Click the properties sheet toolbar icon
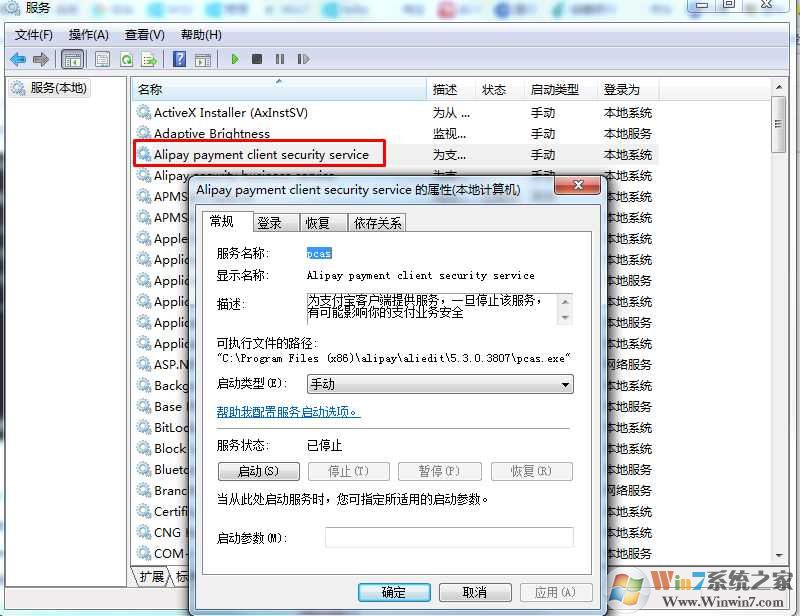The height and width of the screenshot is (616, 800). tap(103, 60)
